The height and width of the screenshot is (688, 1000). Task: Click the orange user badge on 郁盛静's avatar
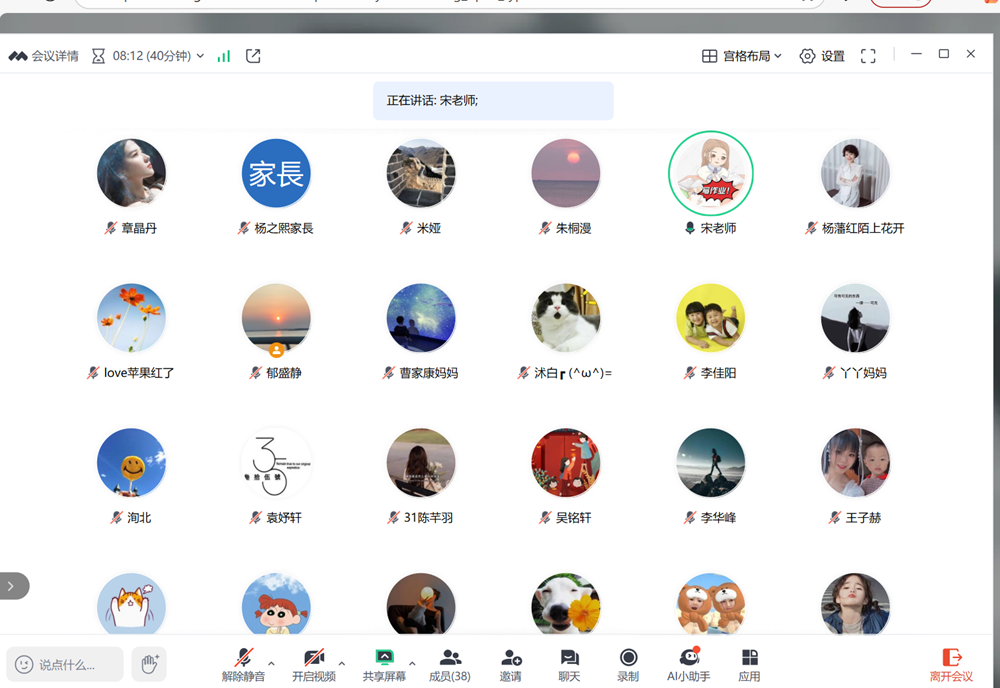pos(276,349)
